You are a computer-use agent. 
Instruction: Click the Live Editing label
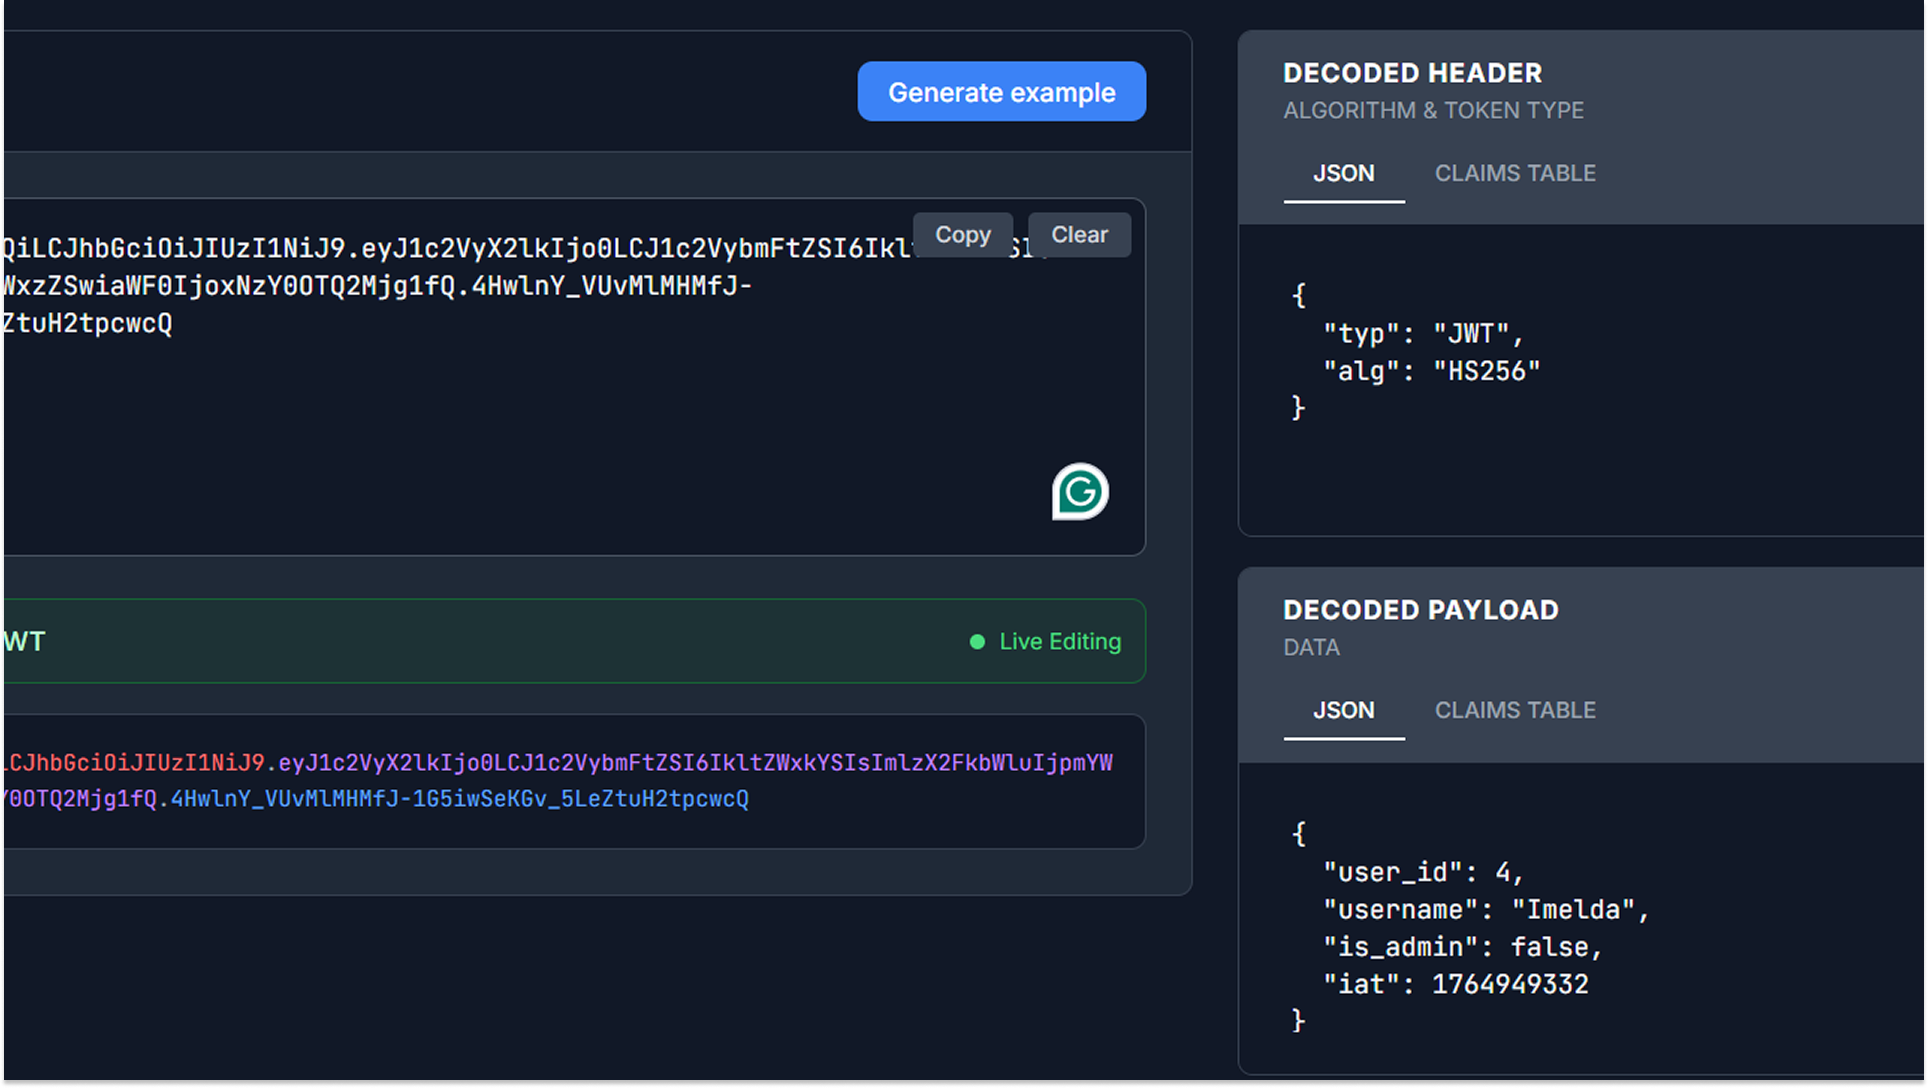1060,642
